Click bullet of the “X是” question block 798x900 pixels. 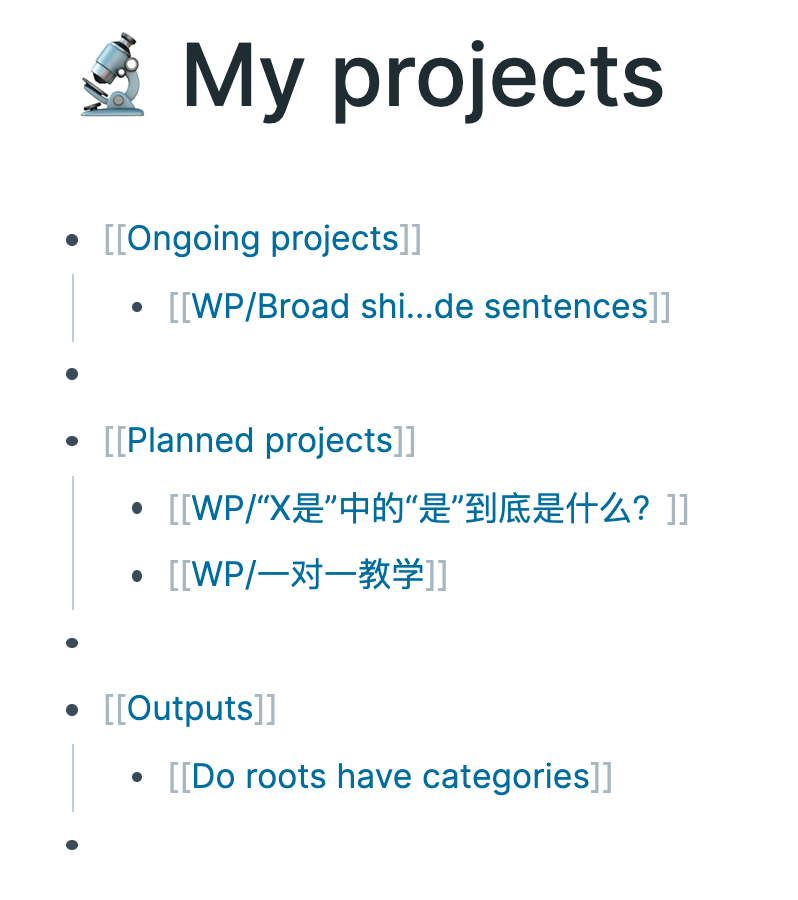pos(137,508)
